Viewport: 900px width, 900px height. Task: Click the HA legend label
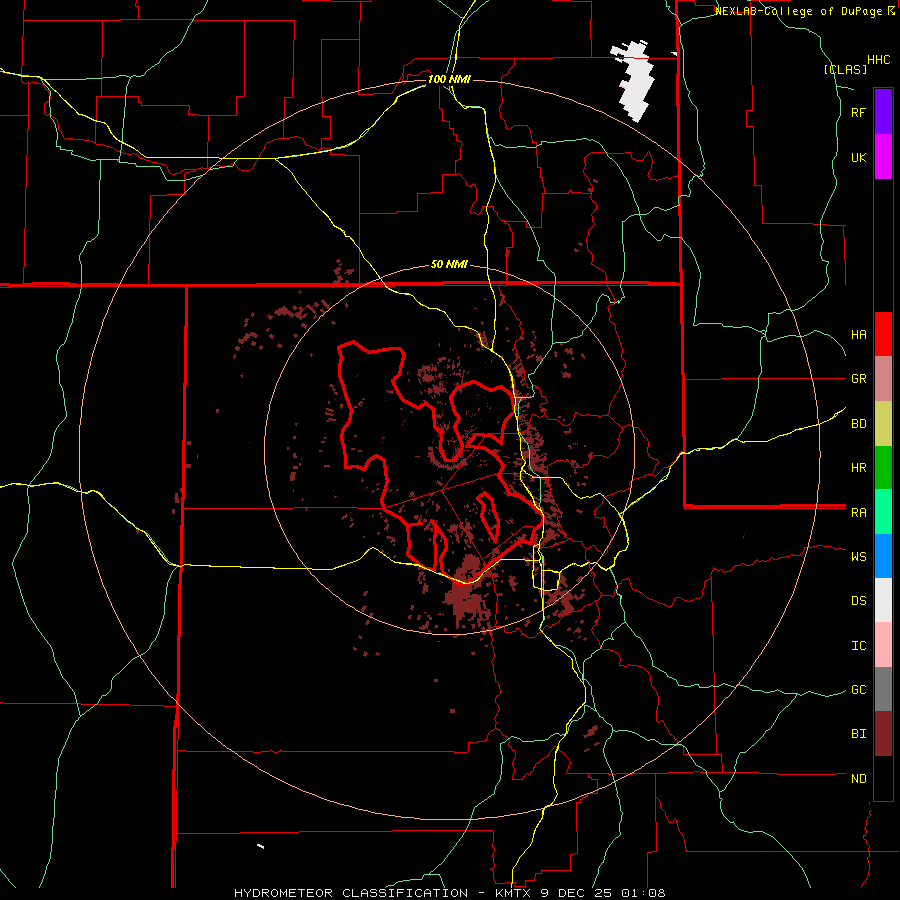pyautogui.click(x=858, y=334)
